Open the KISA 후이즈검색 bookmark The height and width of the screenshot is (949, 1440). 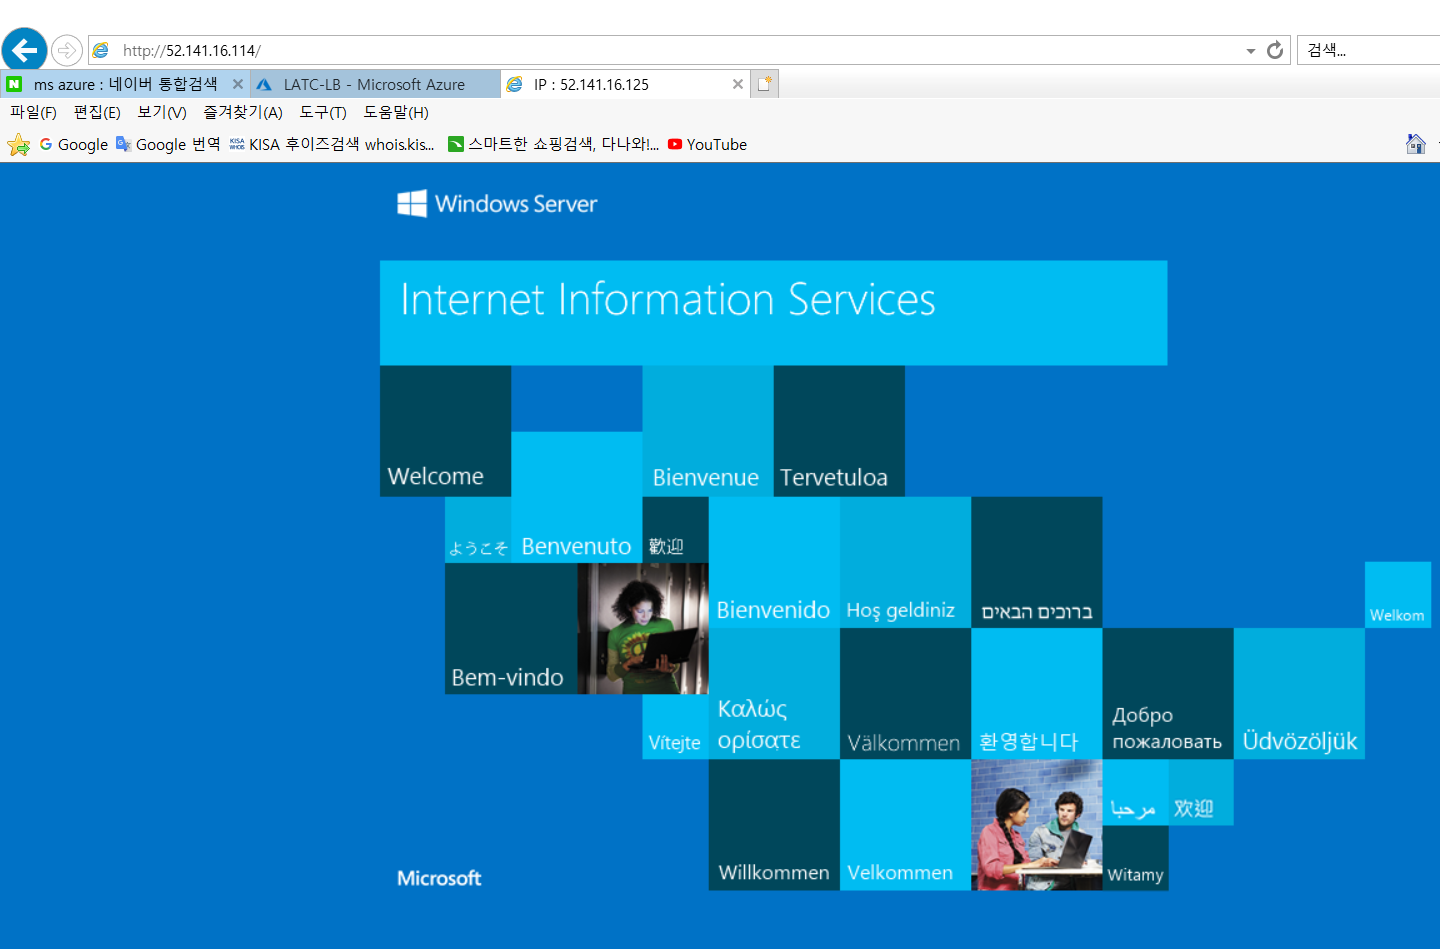(332, 144)
